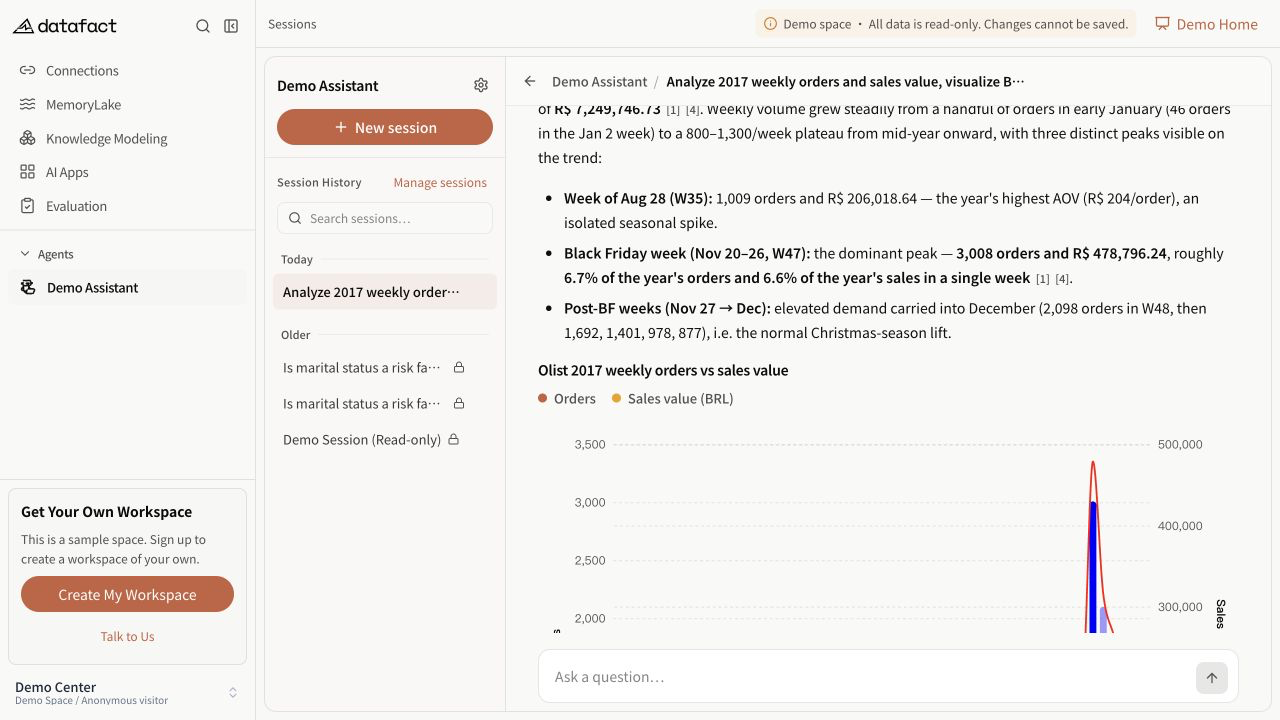Open the search icon in sidebar header
Screen dimensions: 1280x720
[203, 26]
